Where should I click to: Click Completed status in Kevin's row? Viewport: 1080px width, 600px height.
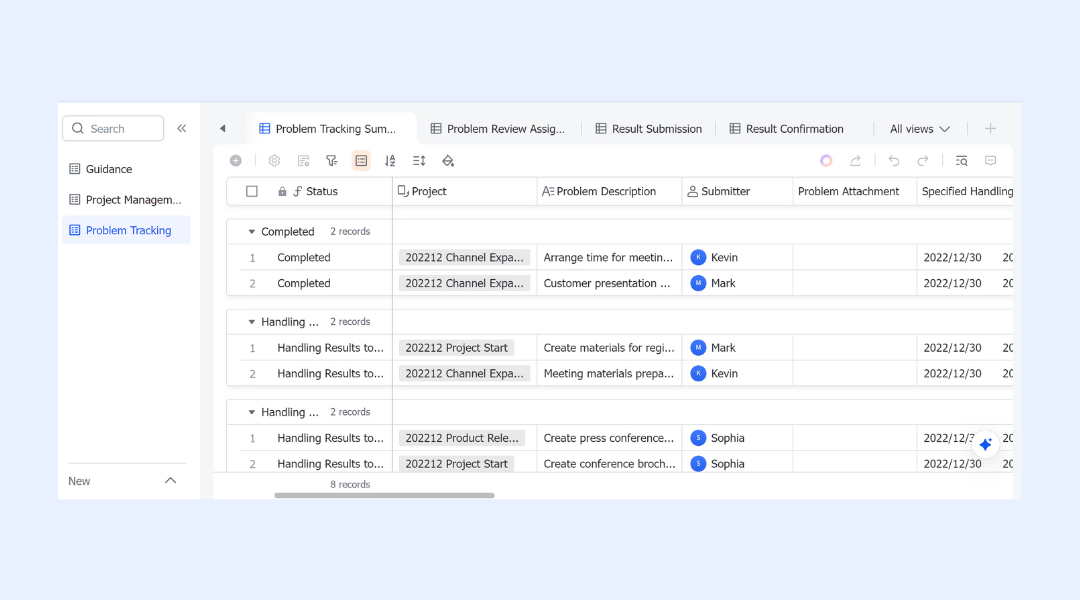coord(304,257)
